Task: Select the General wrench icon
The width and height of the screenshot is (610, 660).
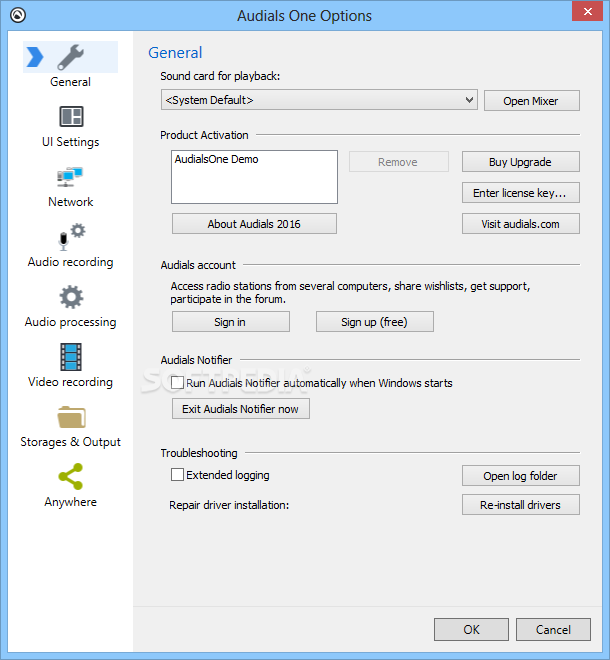Action: click(x=70, y=57)
